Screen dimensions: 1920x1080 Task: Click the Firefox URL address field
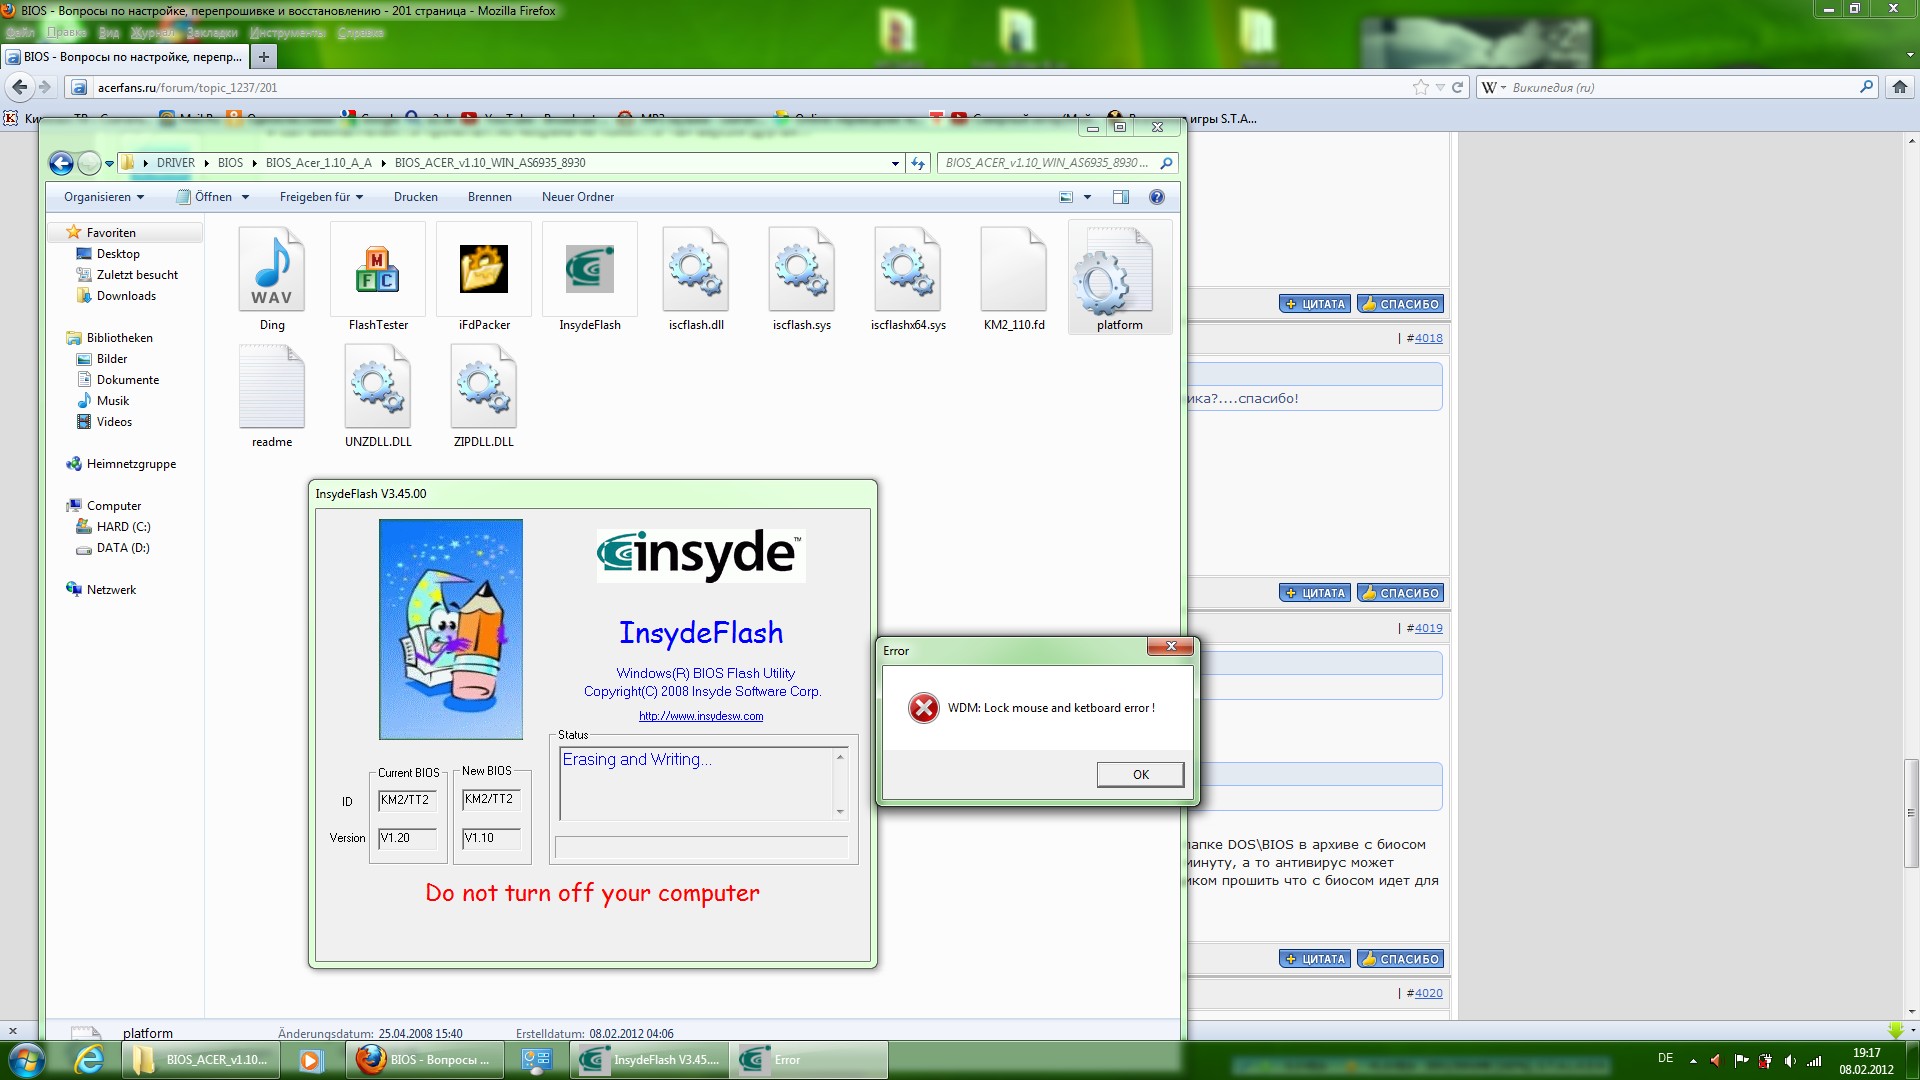click(x=750, y=87)
